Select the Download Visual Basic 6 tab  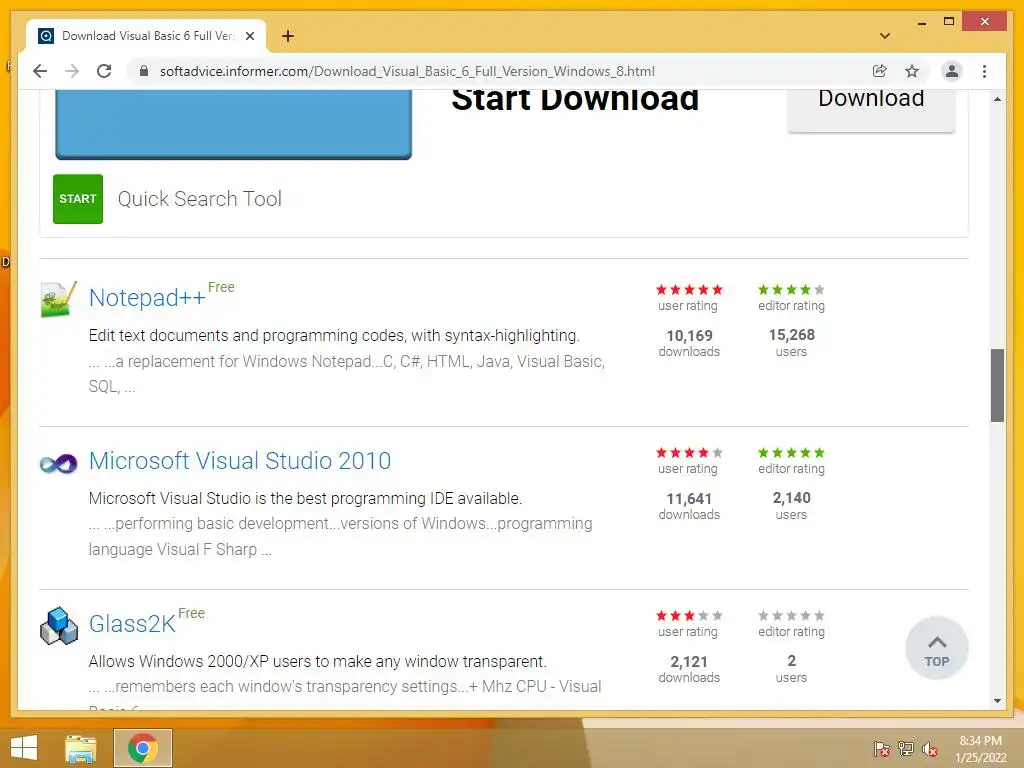pos(146,36)
